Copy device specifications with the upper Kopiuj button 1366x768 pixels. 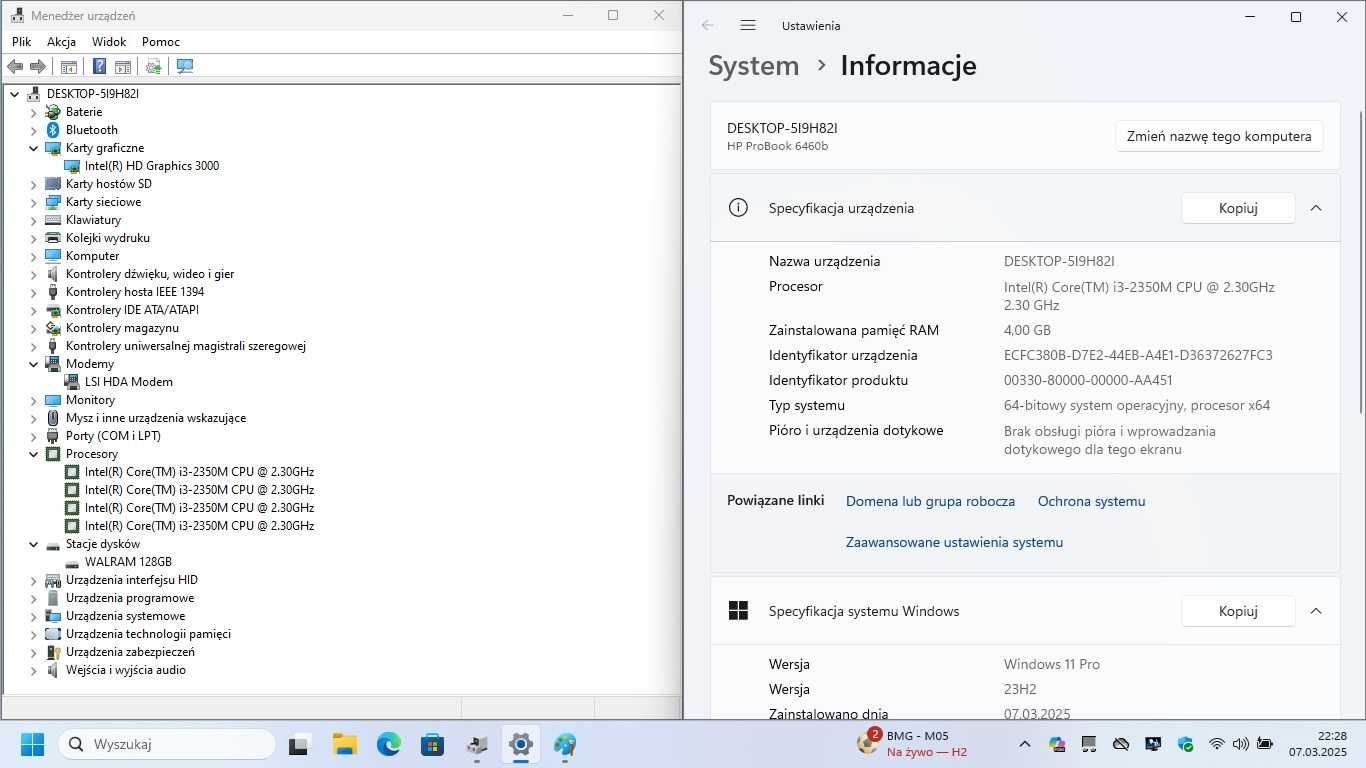click(x=1238, y=208)
